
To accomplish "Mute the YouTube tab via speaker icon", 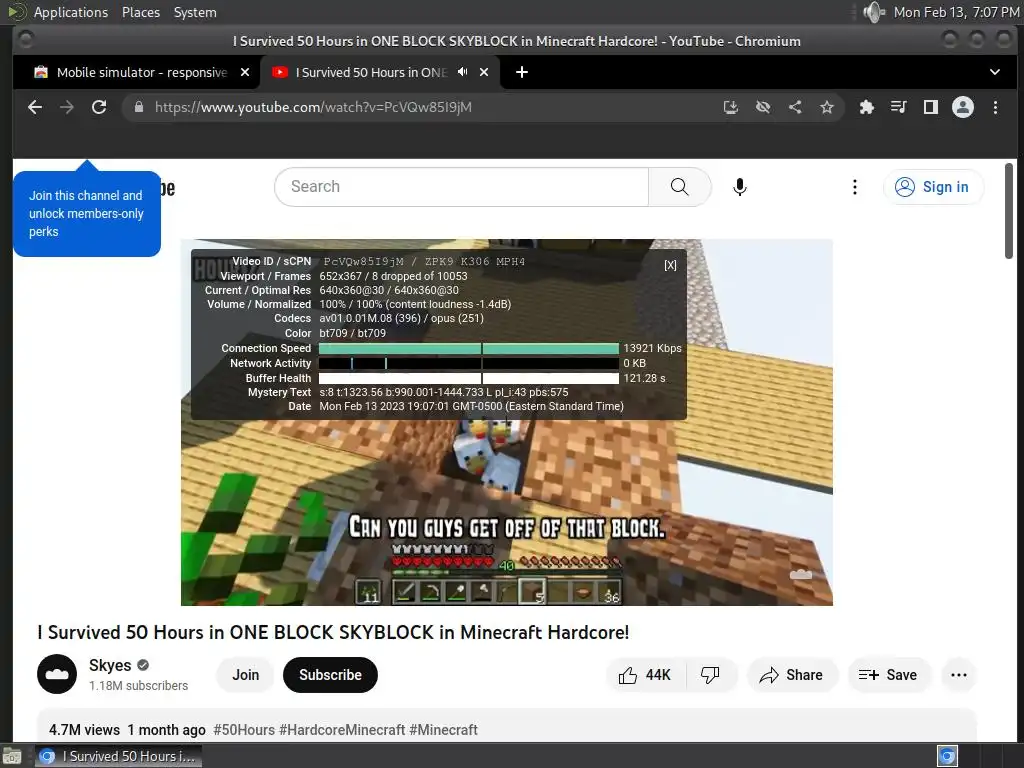I will pos(462,72).
